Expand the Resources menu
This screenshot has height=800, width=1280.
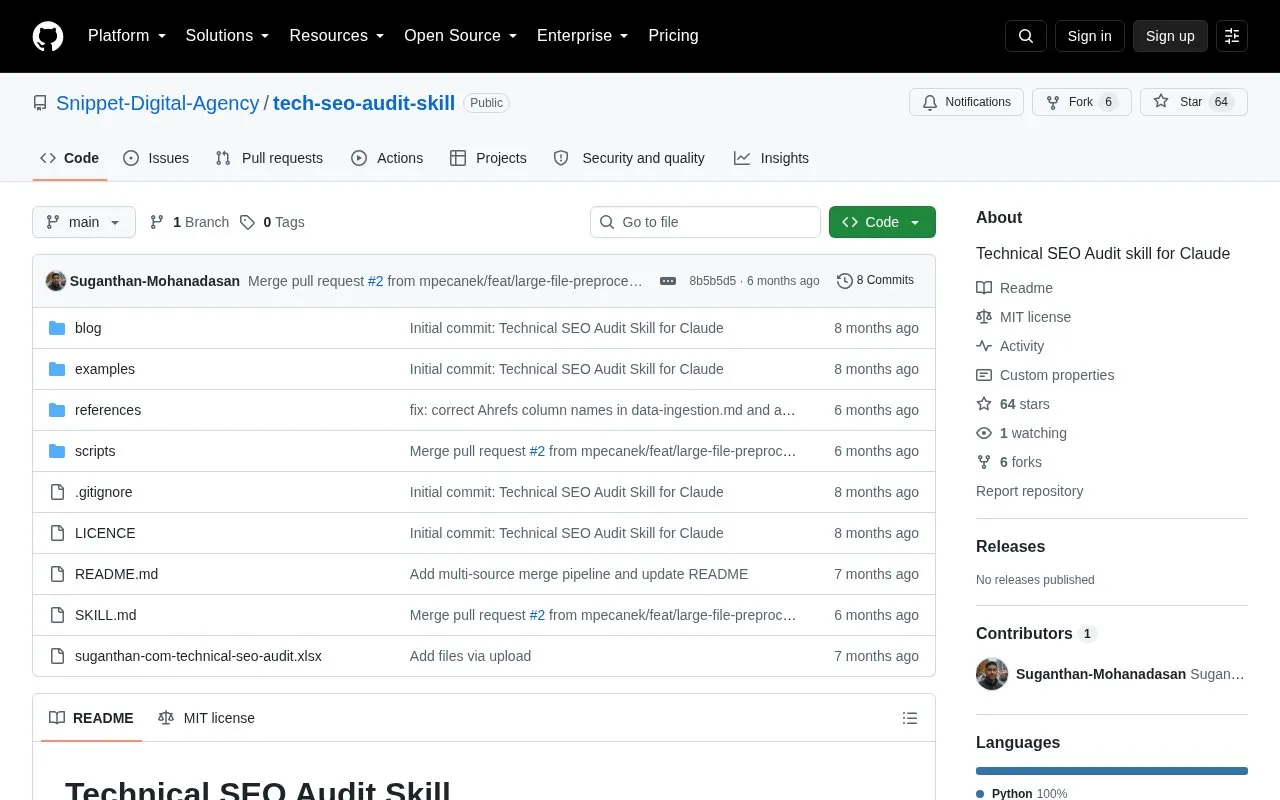tap(337, 36)
